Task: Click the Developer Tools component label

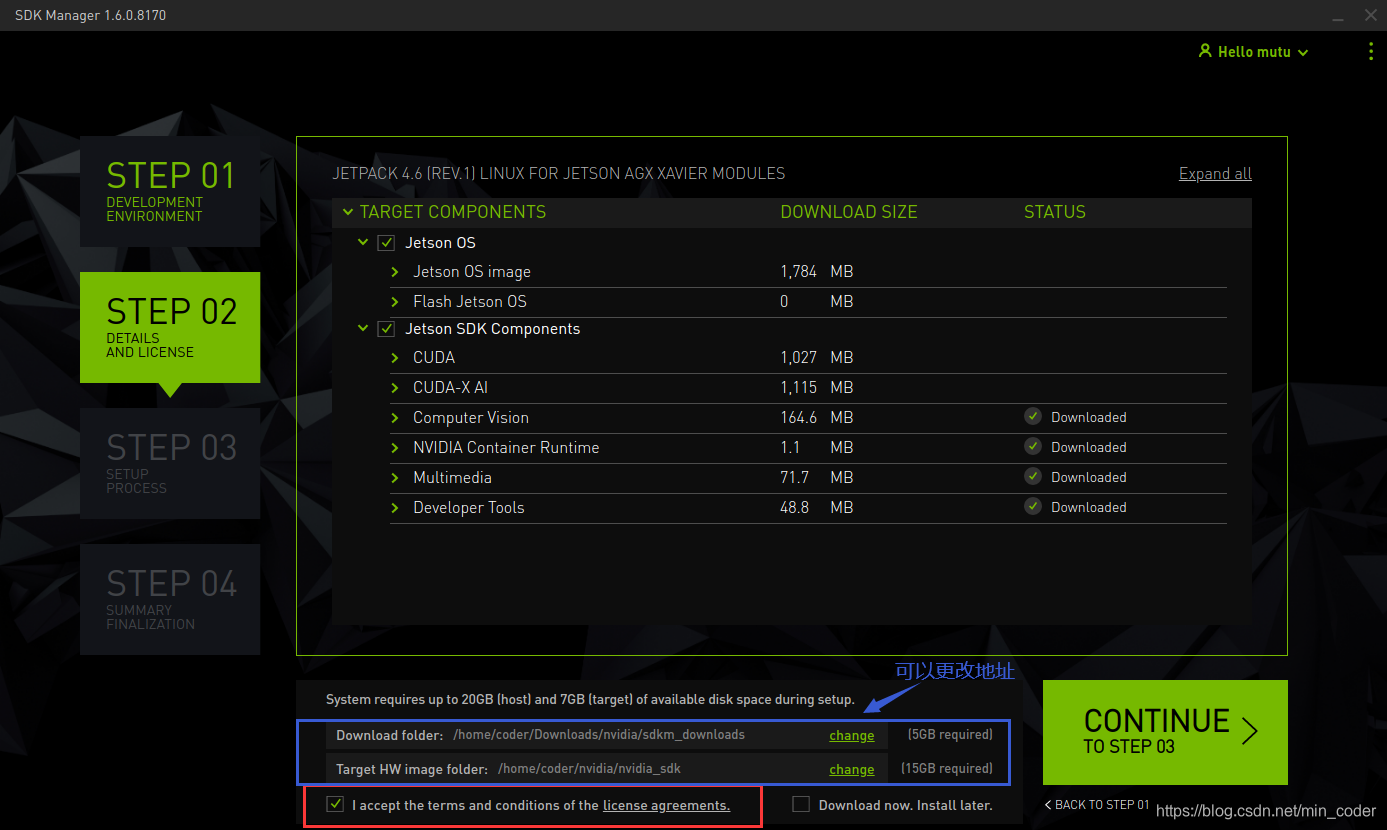Action: tap(469, 508)
